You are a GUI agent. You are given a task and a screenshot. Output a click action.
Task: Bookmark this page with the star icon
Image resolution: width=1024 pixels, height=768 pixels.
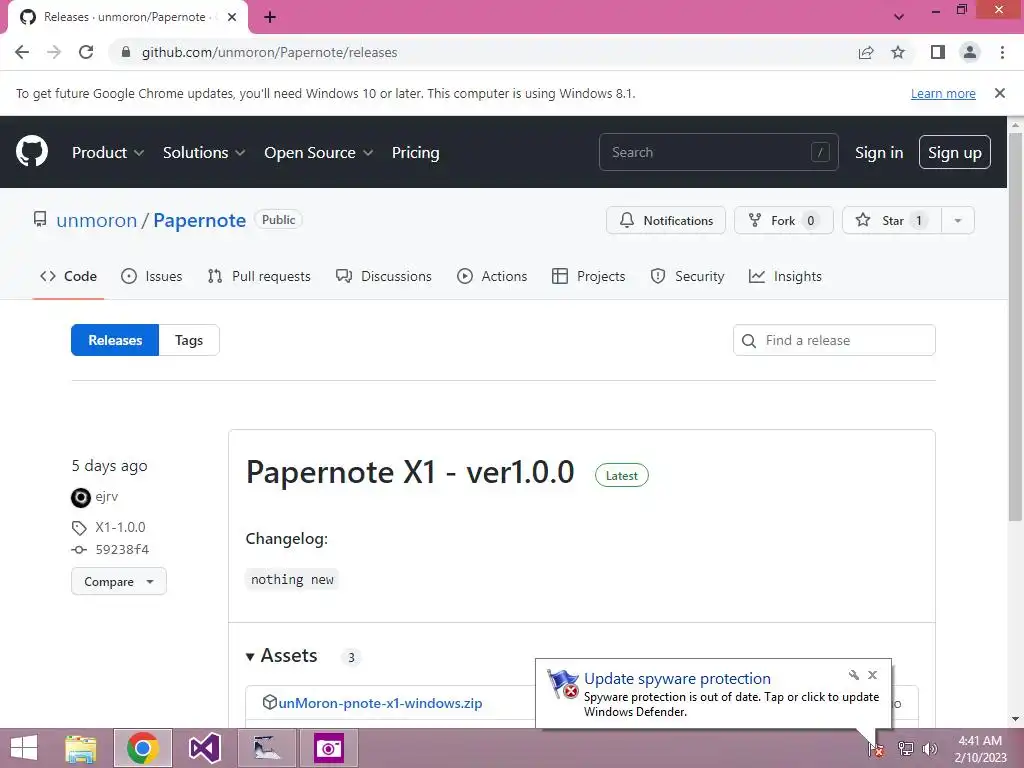tap(898, 52)
